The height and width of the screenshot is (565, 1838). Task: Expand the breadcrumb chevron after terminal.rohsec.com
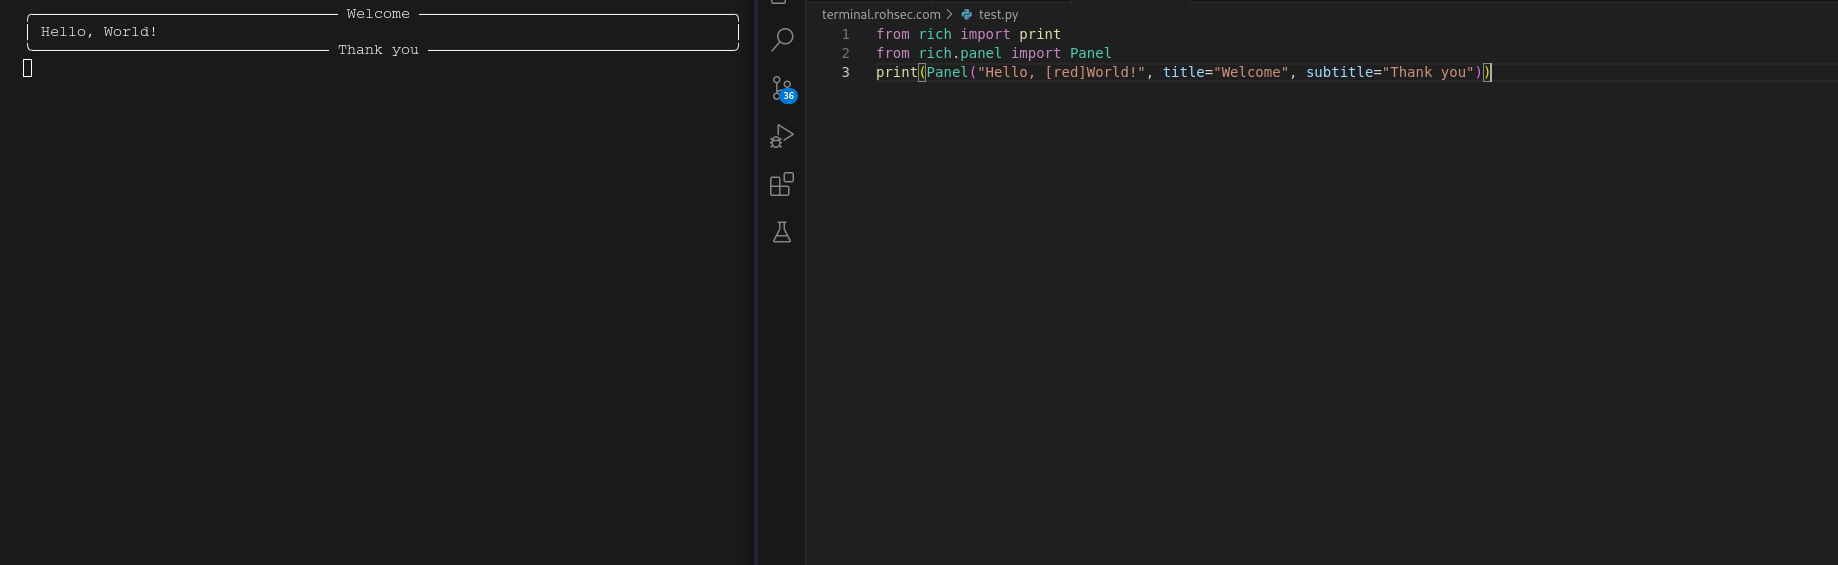click(x=949, y=15)
